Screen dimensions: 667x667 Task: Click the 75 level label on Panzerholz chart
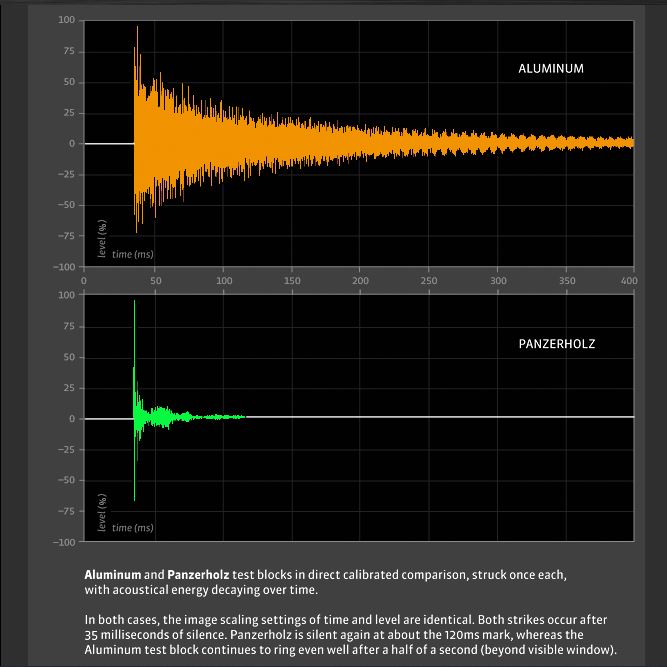(x=69, y=326)
